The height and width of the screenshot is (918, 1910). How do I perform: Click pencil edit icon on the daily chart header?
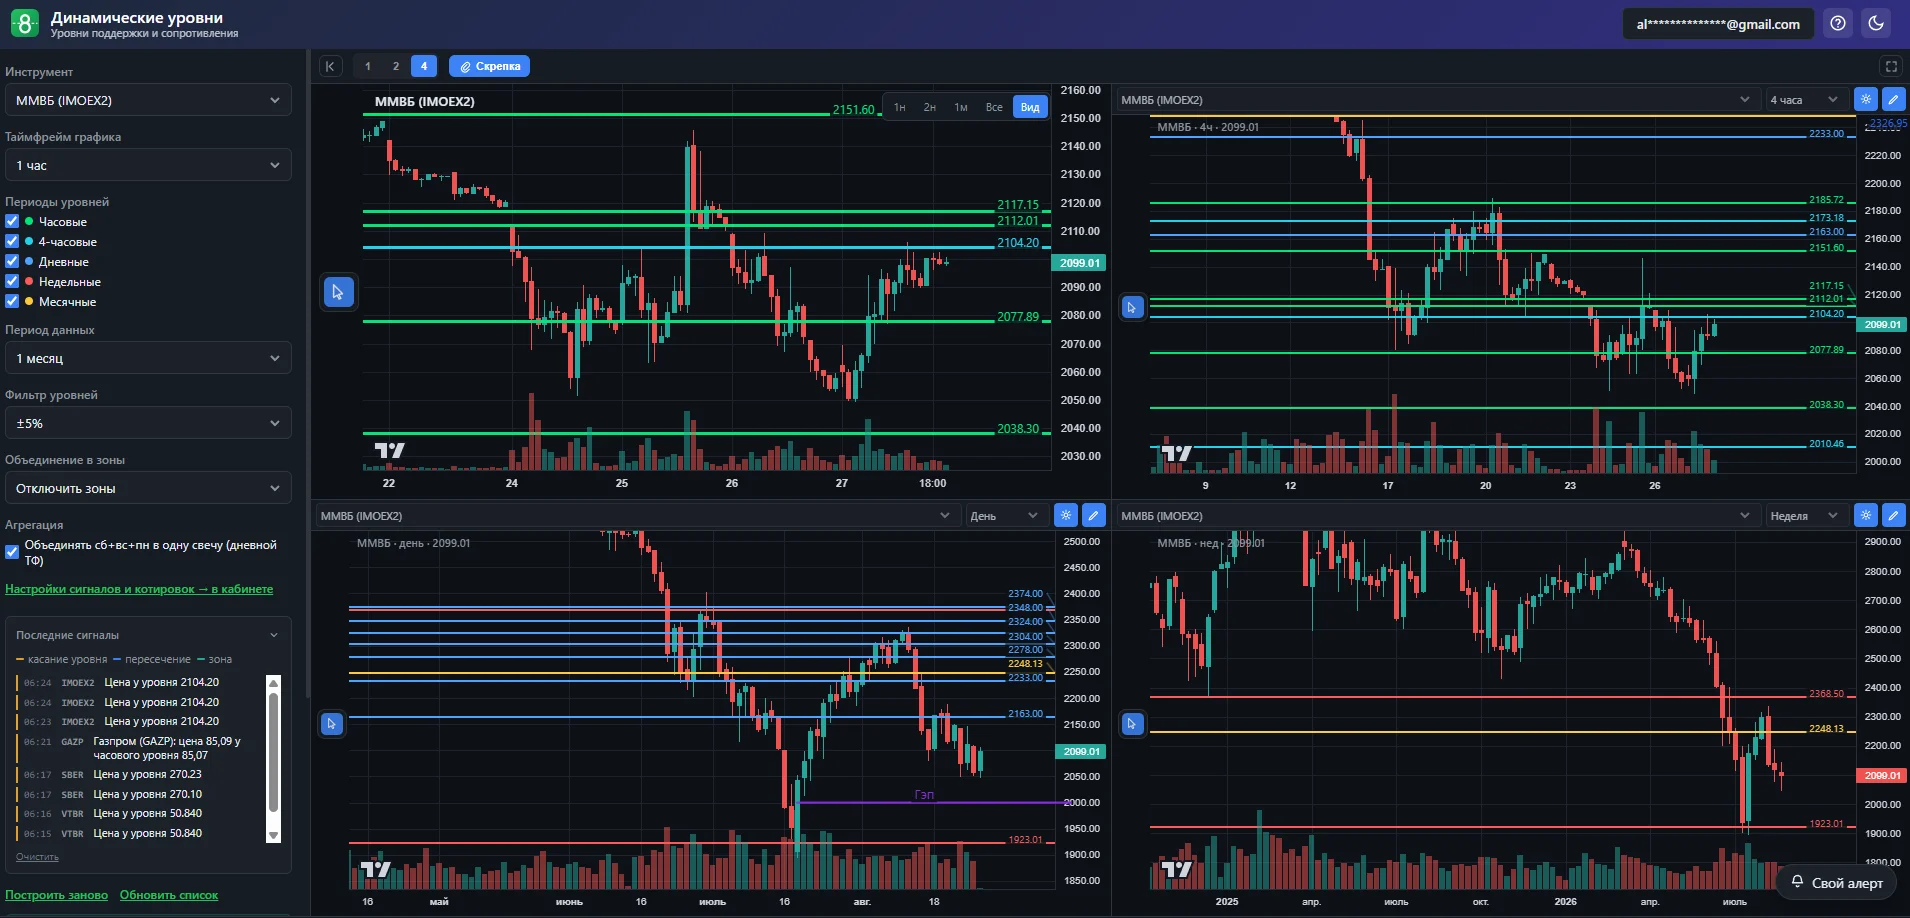coord(1094,515)
